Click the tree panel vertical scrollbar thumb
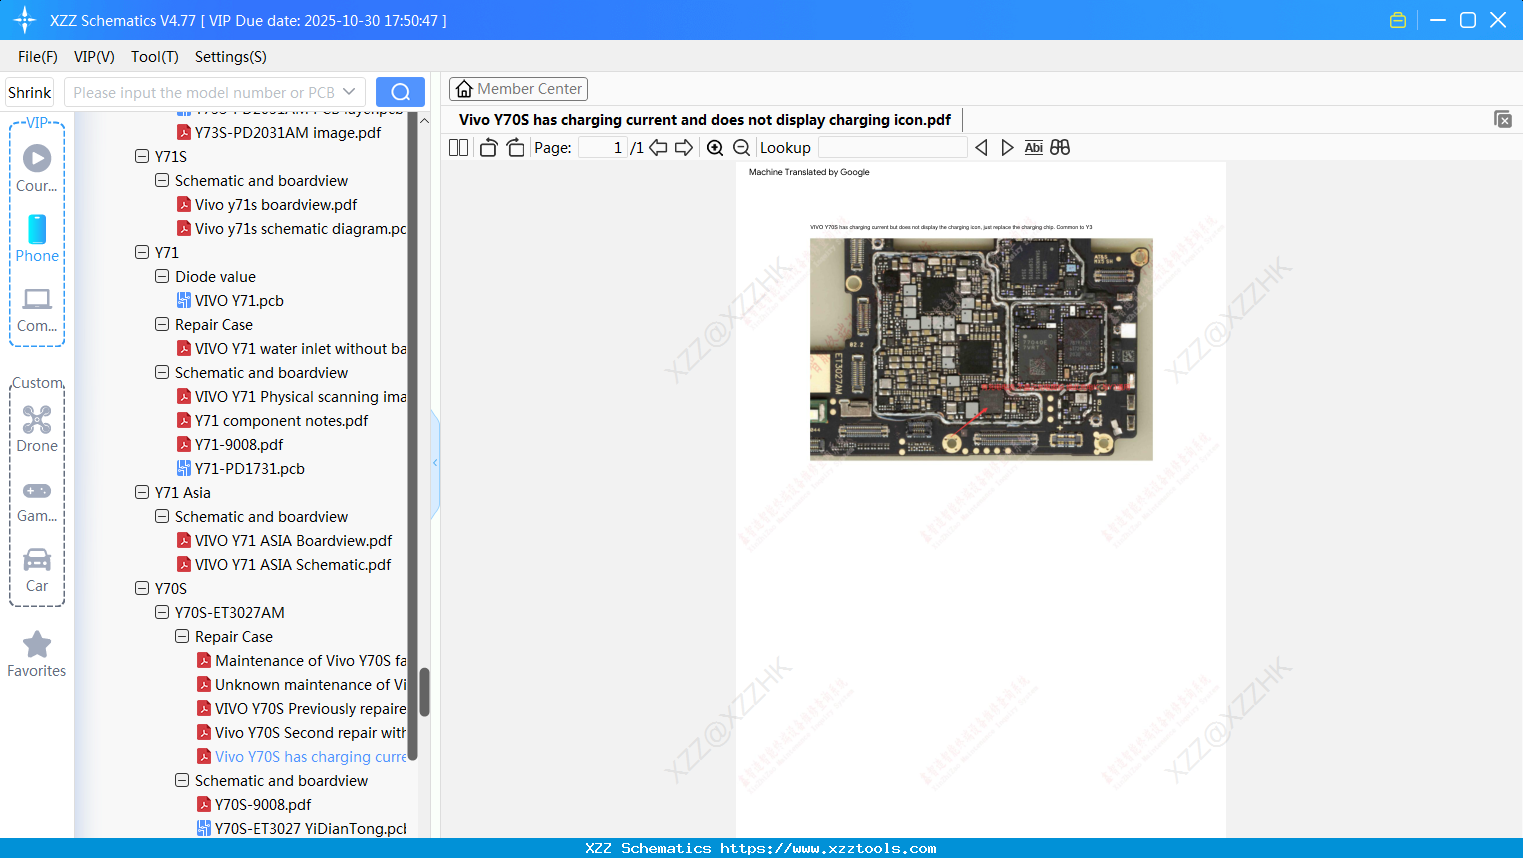1523x858 pixels. 425,692
